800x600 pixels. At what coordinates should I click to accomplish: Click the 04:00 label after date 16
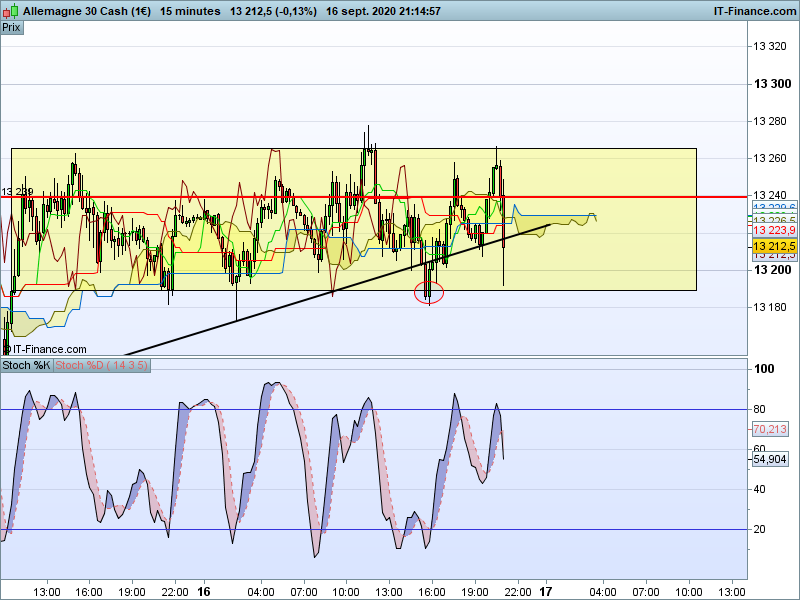point(260,592)
